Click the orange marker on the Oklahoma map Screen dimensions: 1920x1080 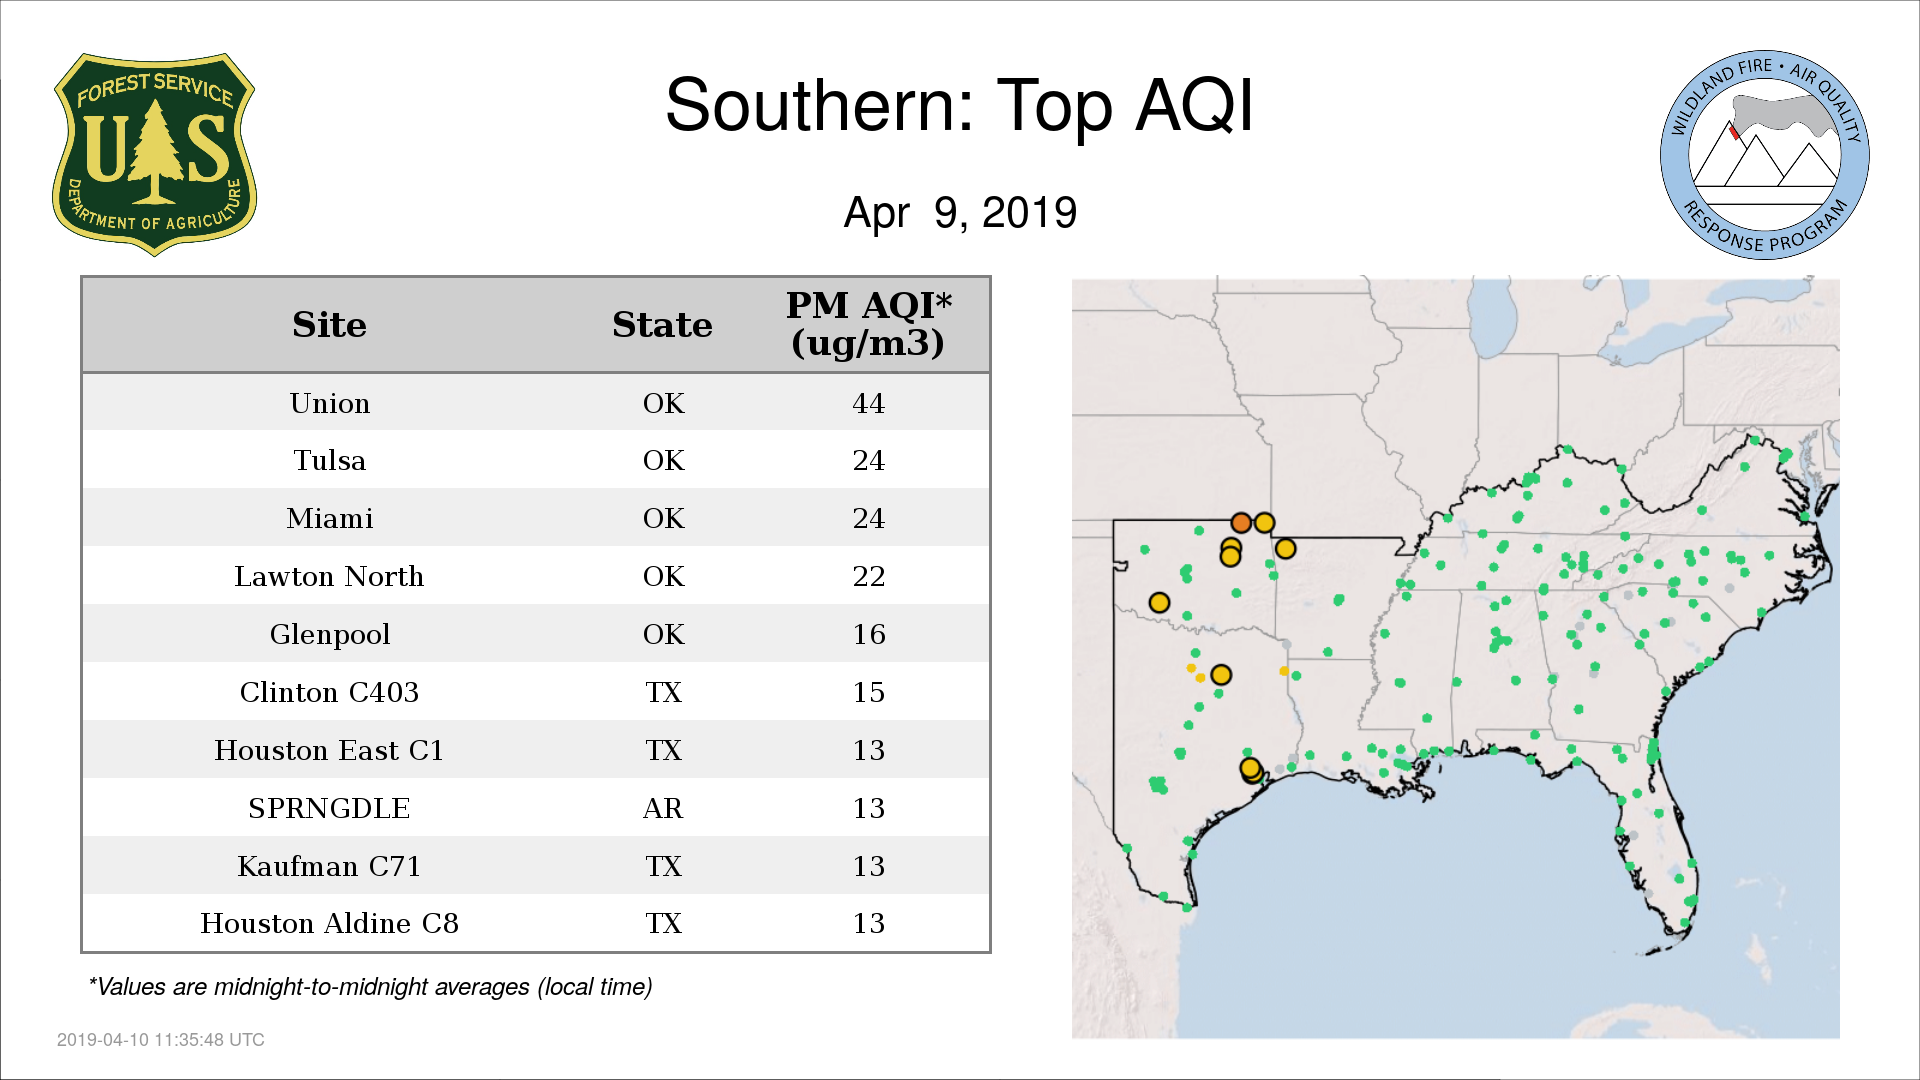(1241, 522)
